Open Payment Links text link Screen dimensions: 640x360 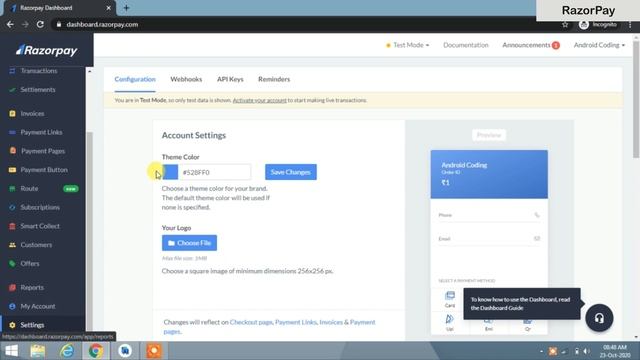[296, 322]
